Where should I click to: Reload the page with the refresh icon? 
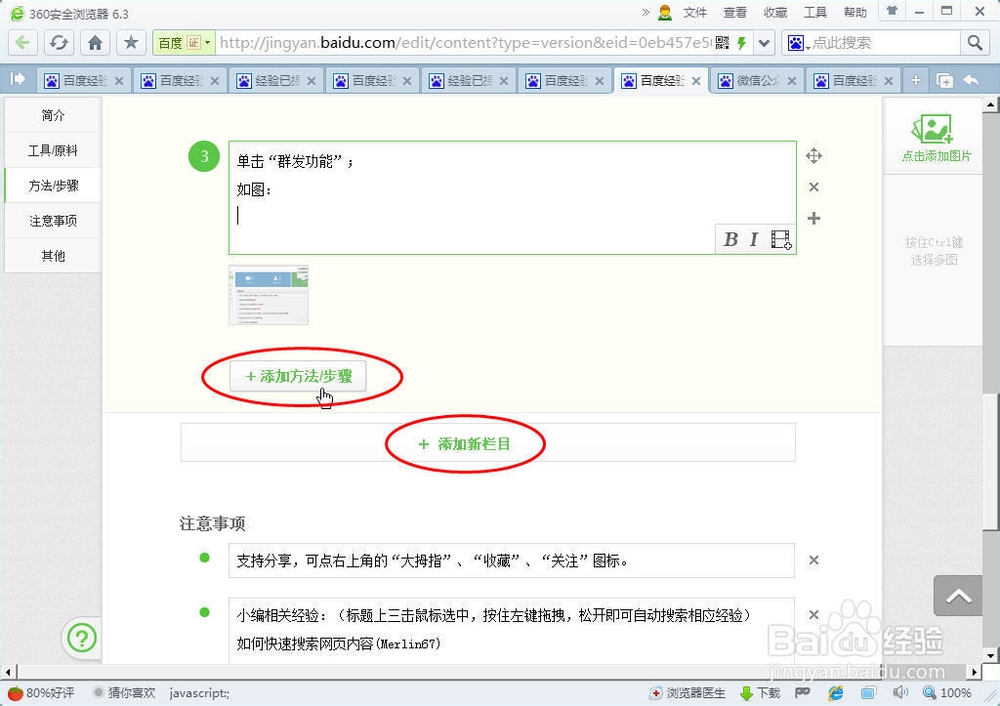coord(59,43)
